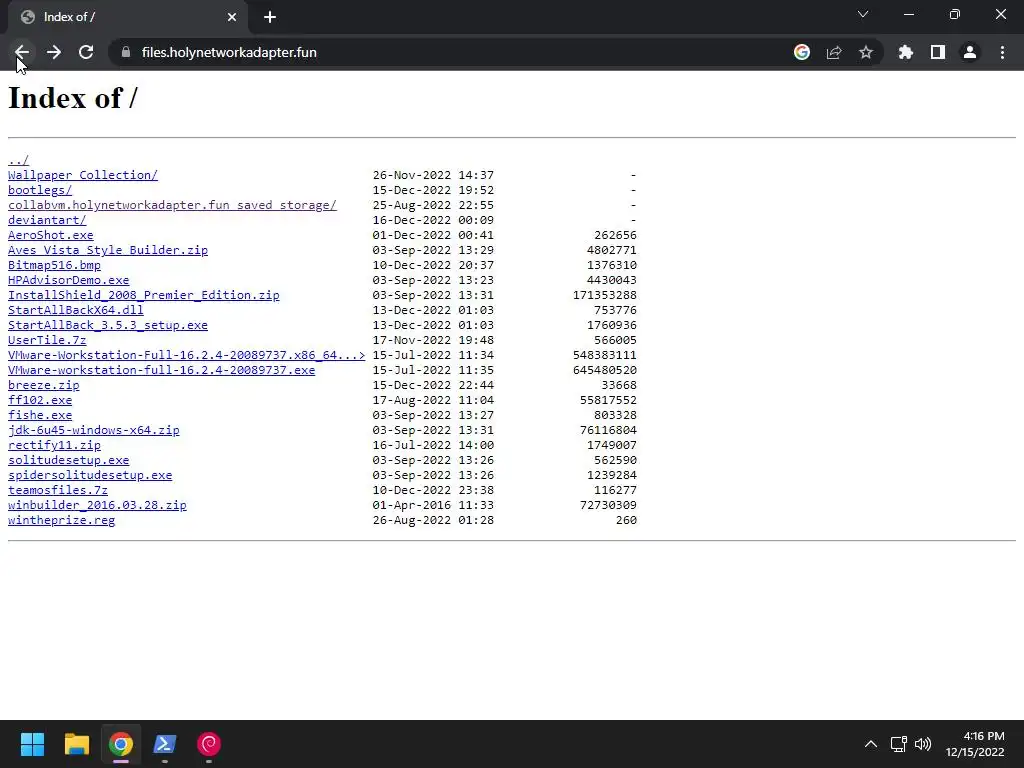
Task: Open File Explorer from the taskbar
Action: tap(76, 744)
